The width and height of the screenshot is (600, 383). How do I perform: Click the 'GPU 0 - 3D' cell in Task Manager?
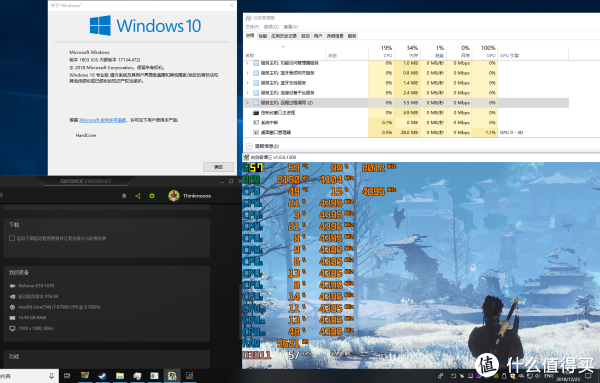tap(511, 132)
